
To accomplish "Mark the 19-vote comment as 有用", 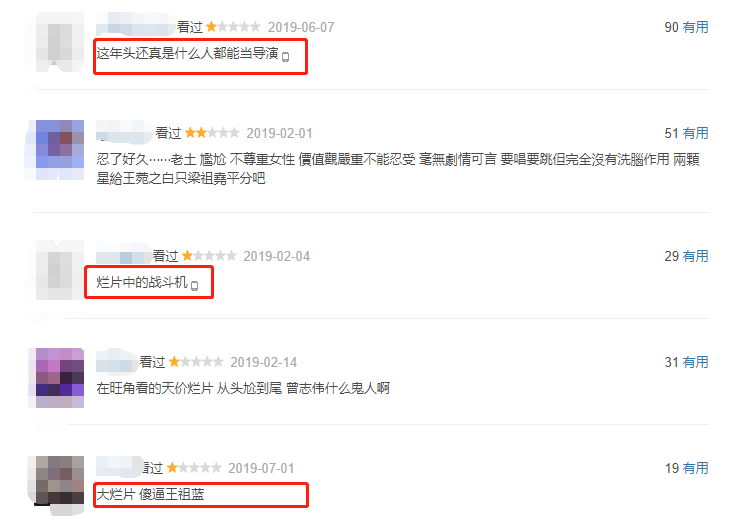I will point(695,468).
